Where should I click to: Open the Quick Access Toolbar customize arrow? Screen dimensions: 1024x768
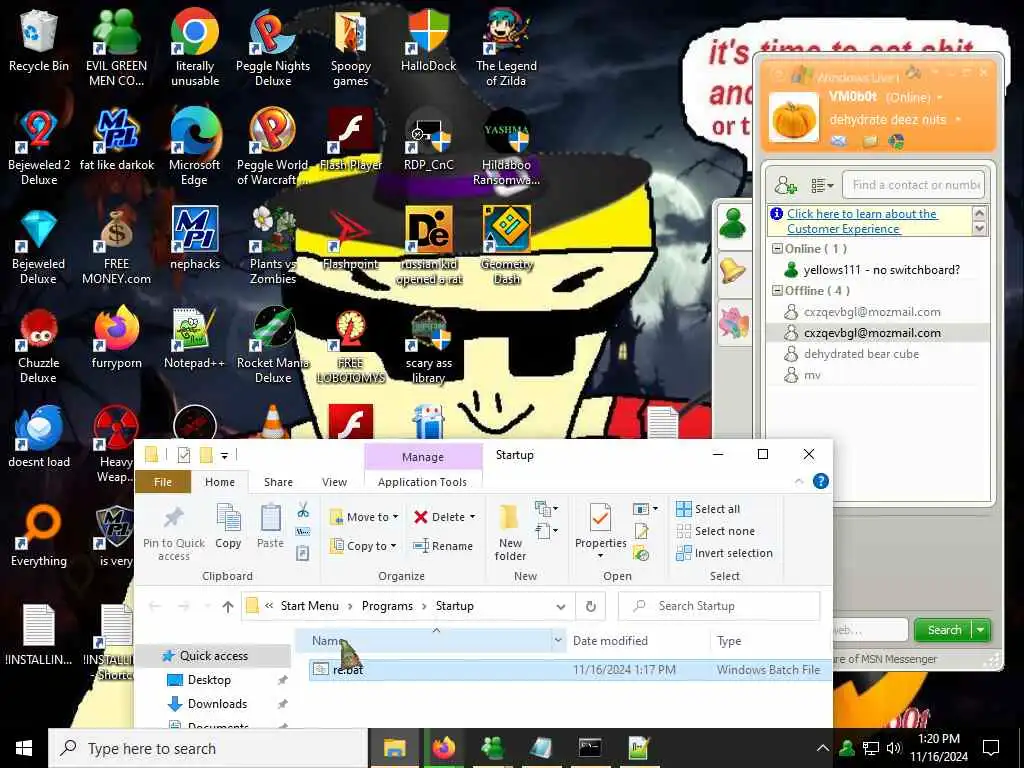(x=224, y=455)
